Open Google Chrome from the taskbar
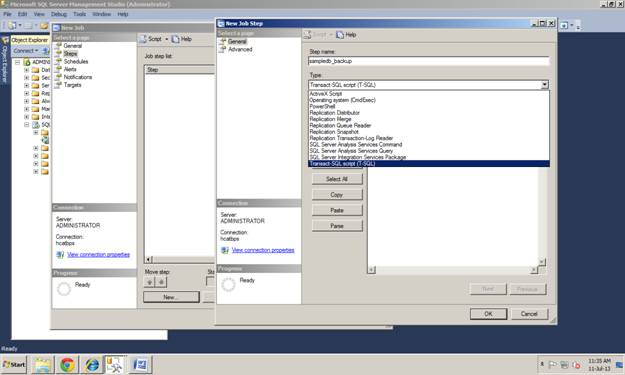 point(67,364)
